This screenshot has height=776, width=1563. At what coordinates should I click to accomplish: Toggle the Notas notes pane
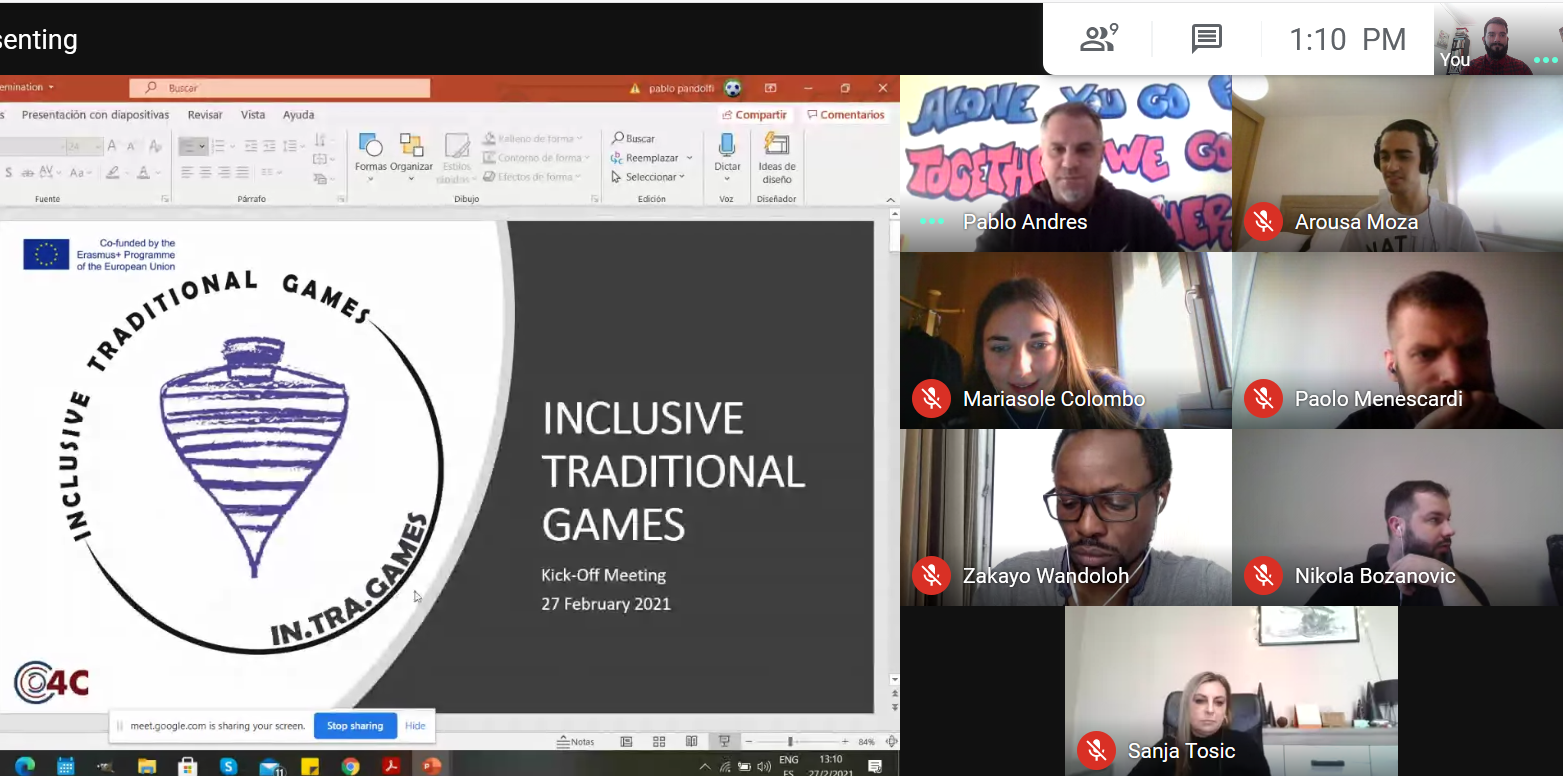pyautogui.click(x=576, y=741)
